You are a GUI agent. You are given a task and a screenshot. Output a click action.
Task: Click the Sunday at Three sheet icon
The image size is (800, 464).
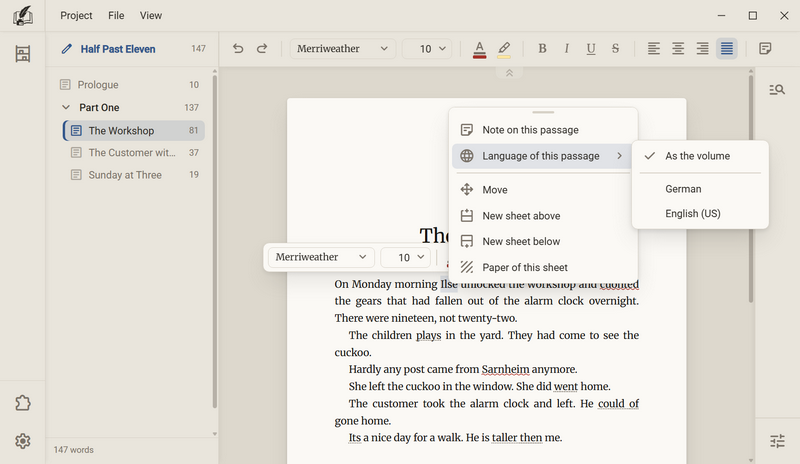coord(76,175)
